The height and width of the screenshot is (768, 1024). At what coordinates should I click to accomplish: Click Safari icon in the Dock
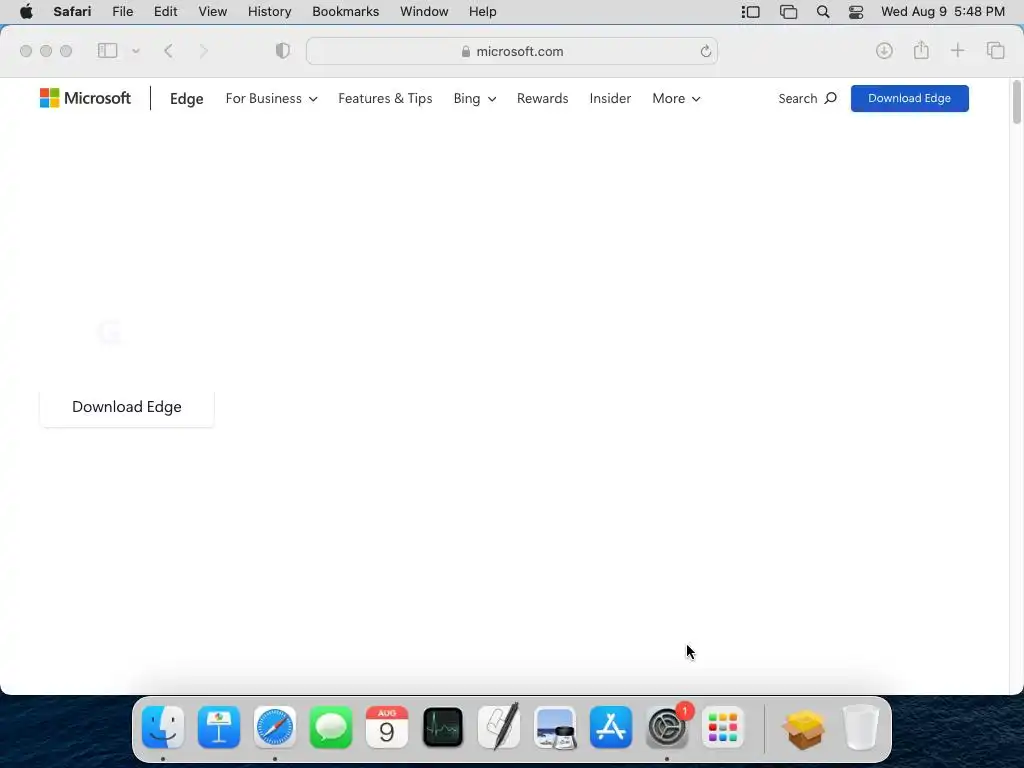275,727
